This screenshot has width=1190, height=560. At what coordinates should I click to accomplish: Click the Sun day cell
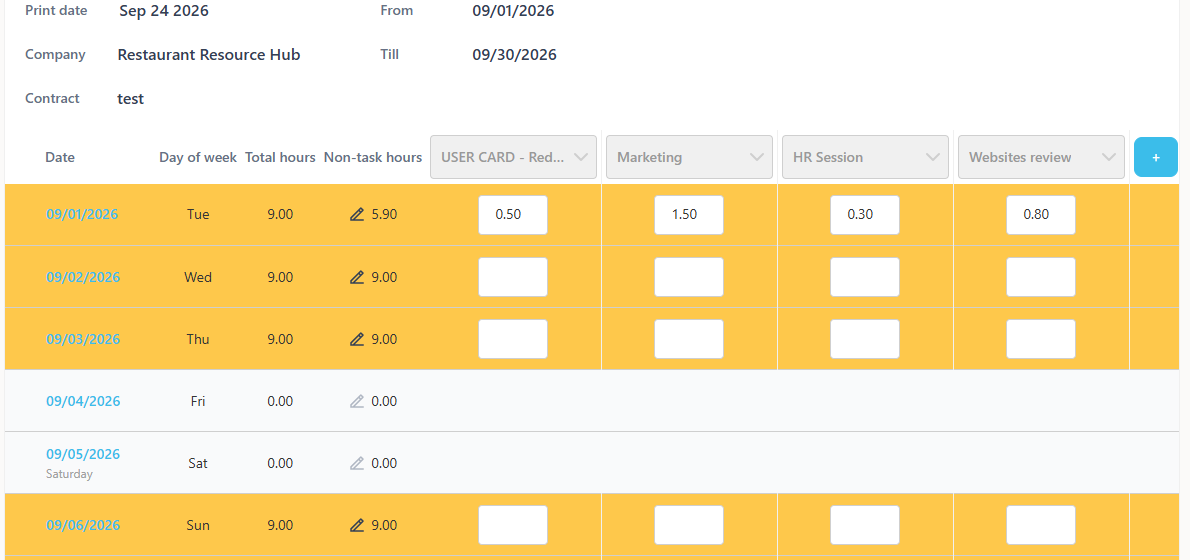point(198,525)
